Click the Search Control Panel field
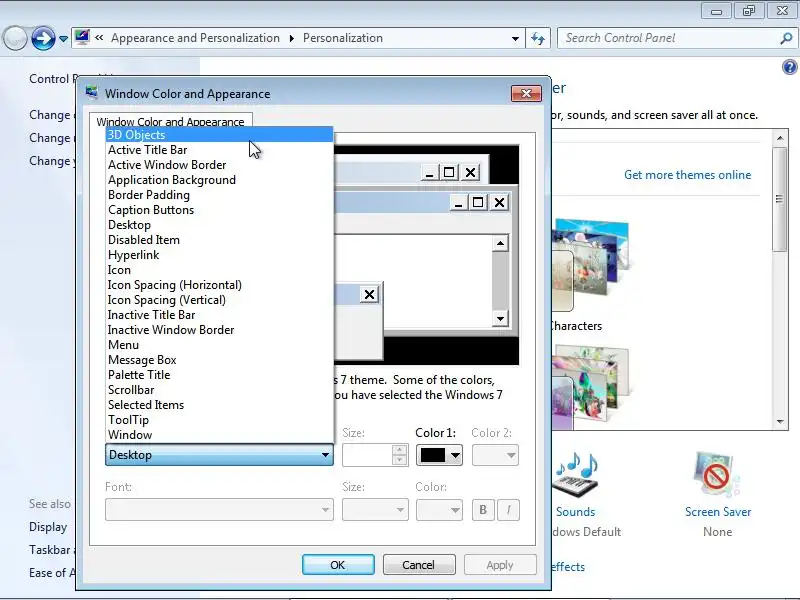Screen dimensions: 800x600 (x=668, y=38)
